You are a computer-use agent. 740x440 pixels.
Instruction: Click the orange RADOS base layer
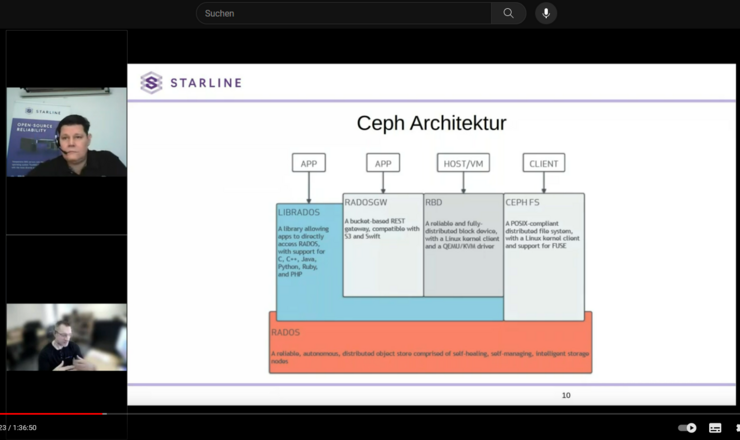tap(430, 348)
